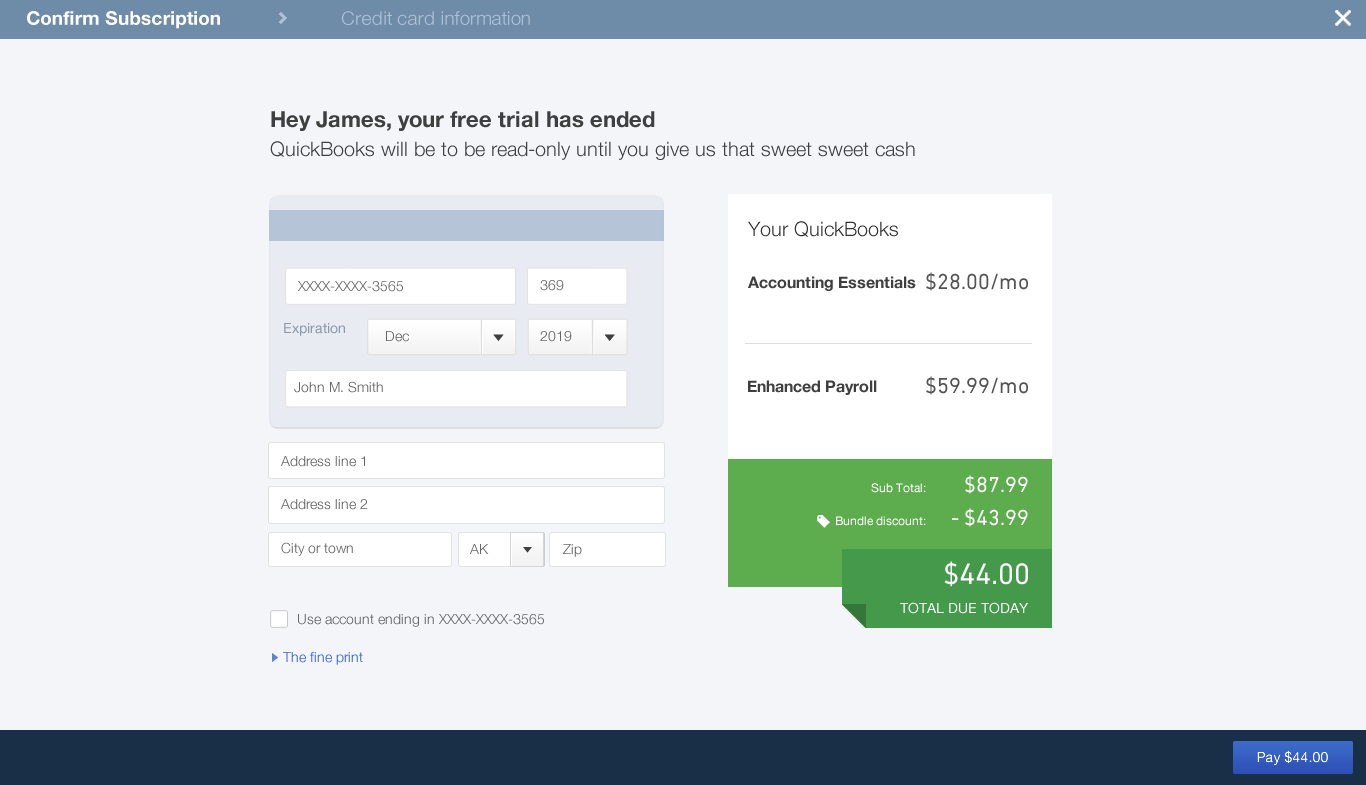The height and width of the screenshot is (785, 1366).
Task: Click the security code field showing 369
Action: point(577,286)
